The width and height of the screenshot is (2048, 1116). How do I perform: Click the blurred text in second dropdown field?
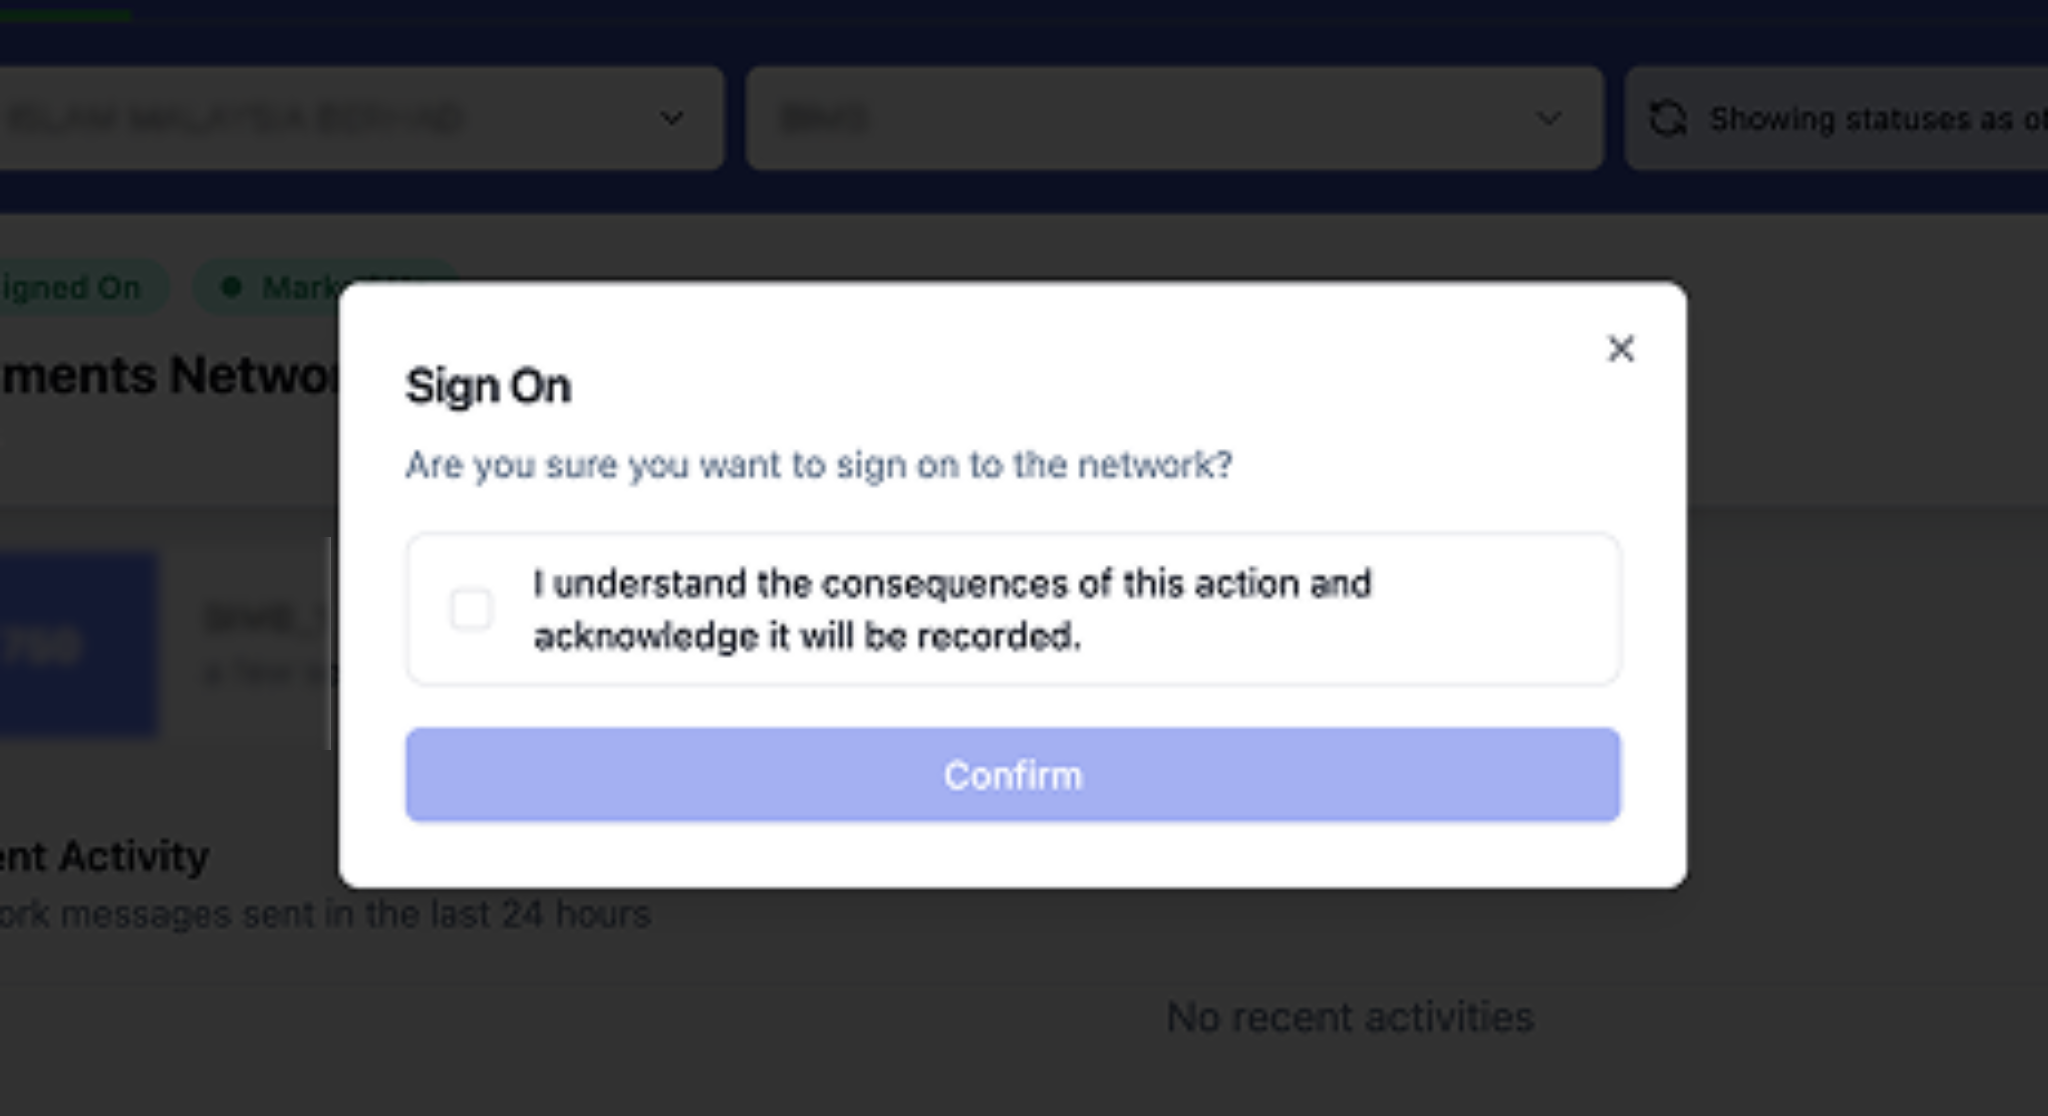[824, 119]
